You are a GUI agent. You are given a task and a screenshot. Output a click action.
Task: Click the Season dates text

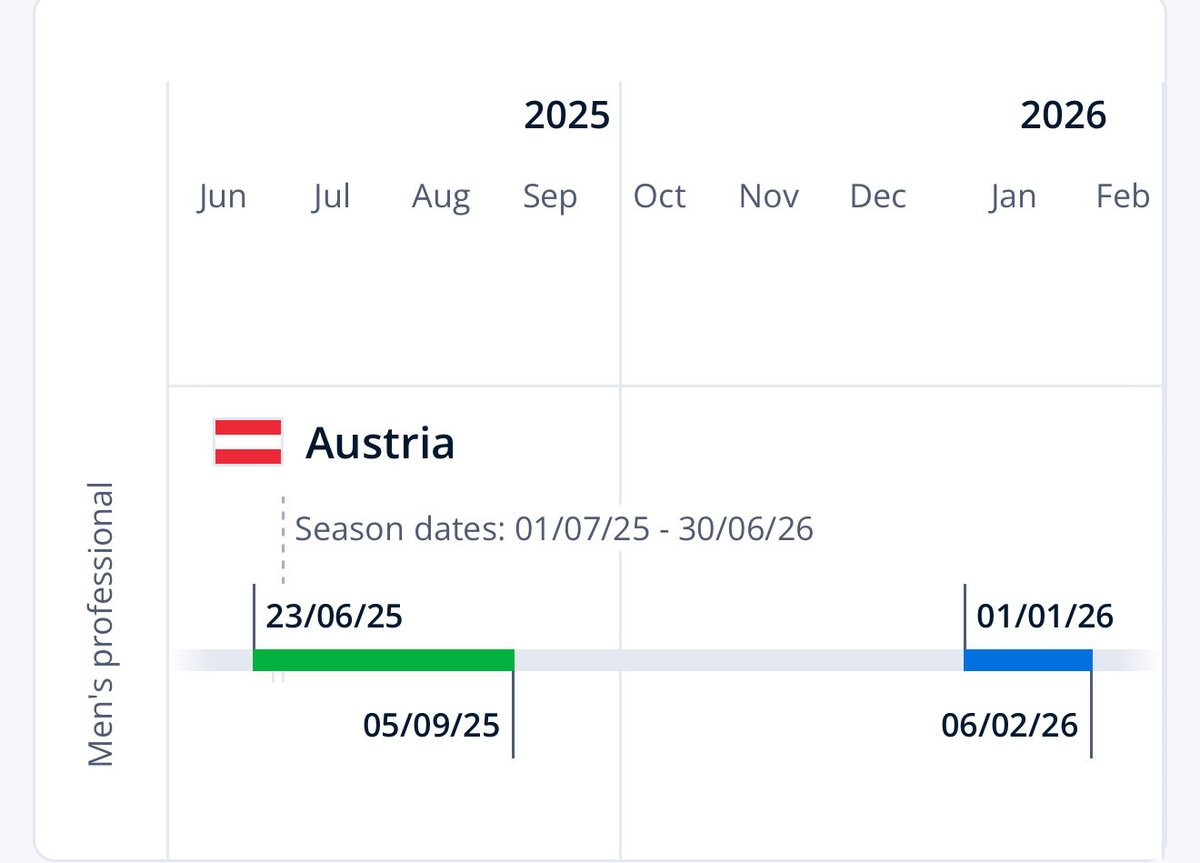click(x=554, y=528)
